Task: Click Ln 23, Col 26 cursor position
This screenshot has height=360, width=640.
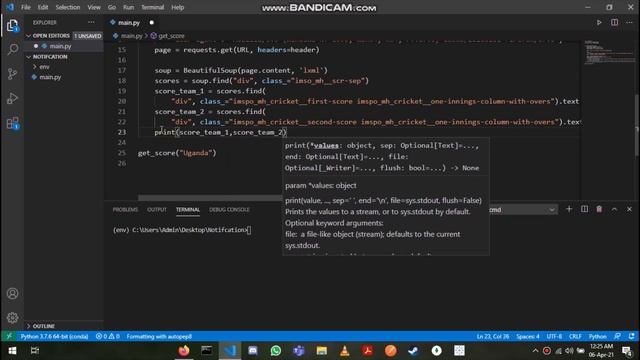Action: [493, 336]
